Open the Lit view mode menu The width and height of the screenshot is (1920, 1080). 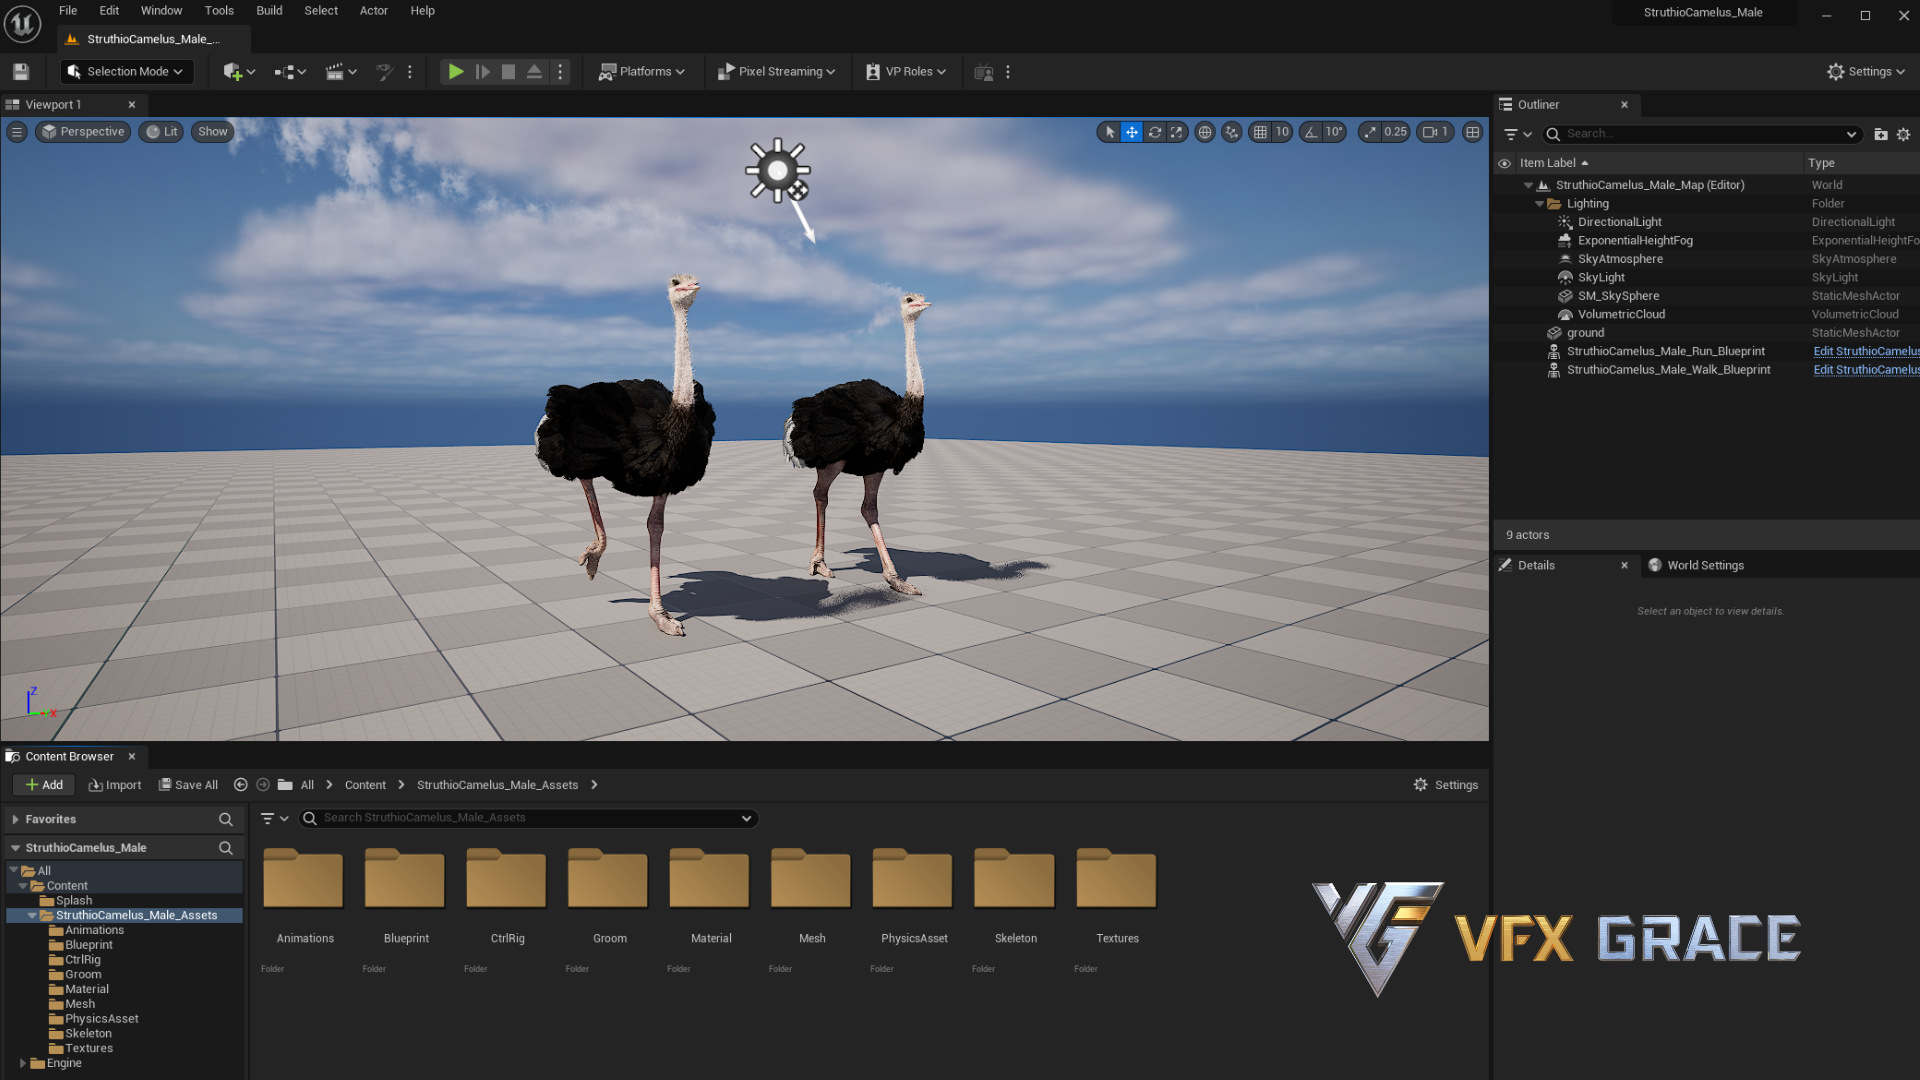162,132
